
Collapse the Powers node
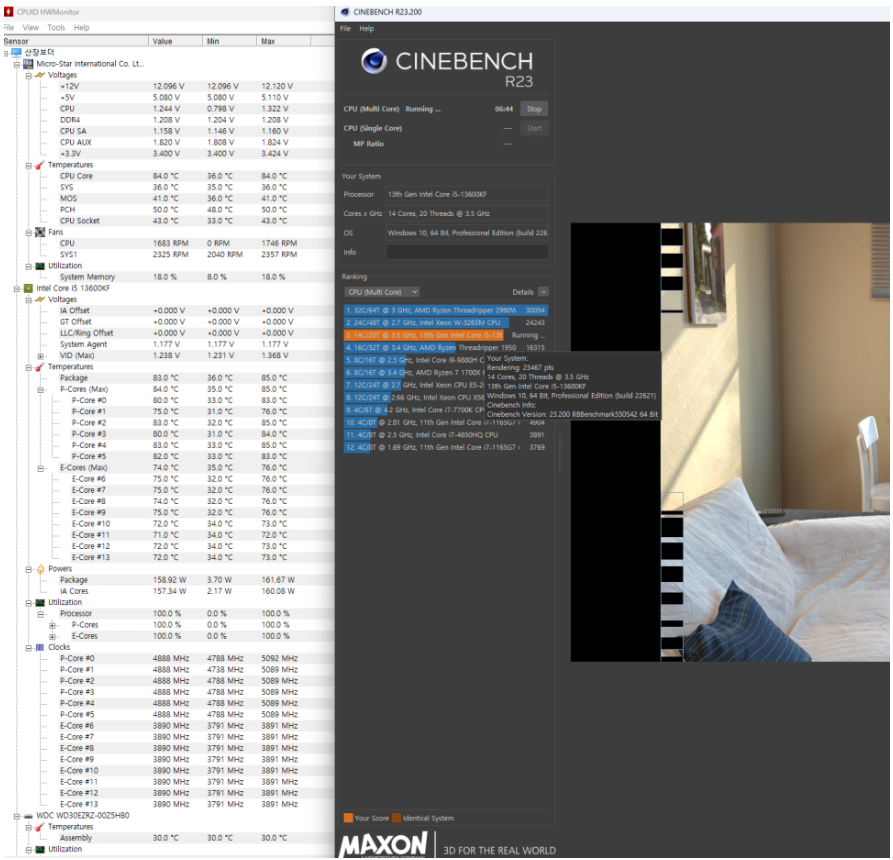tap(28, 569)
